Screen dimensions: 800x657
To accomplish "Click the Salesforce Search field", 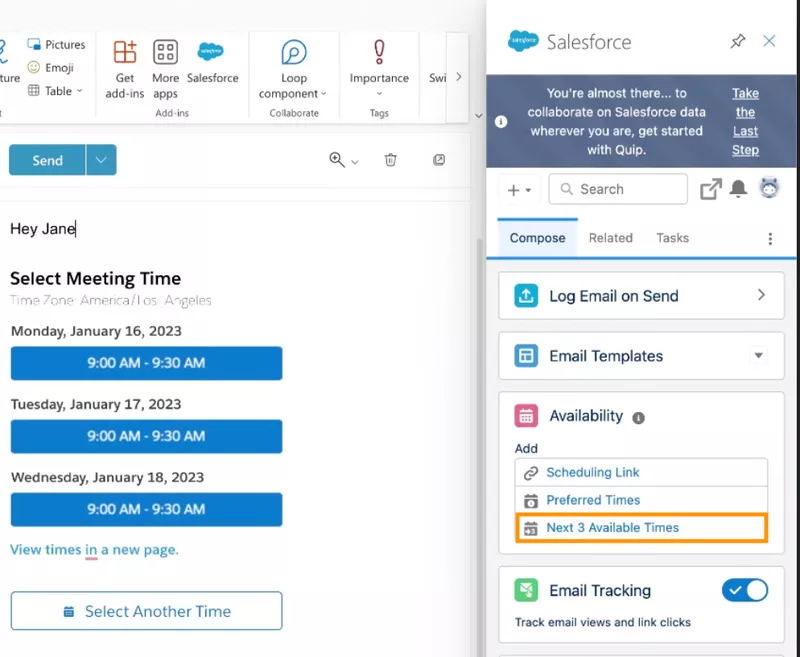I will (618, 189).
